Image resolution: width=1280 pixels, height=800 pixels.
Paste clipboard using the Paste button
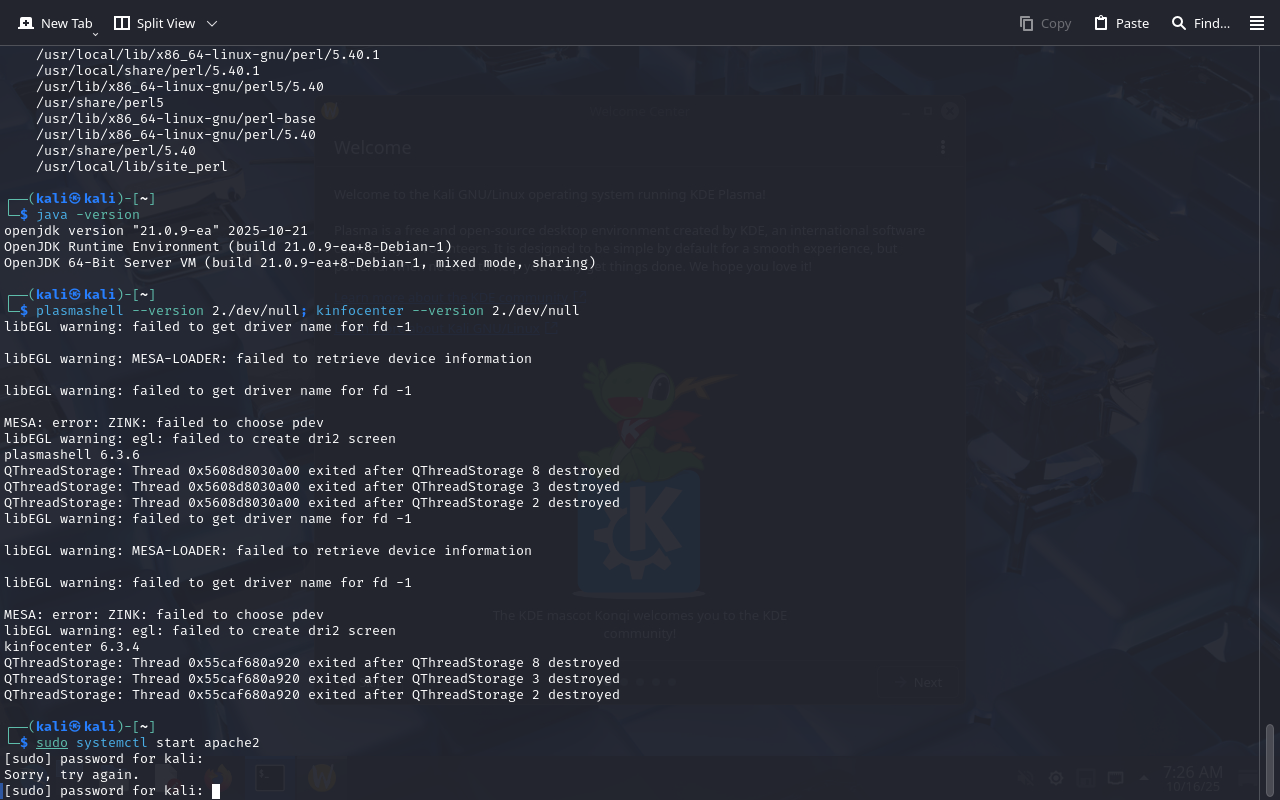[x=1121, y=23]
